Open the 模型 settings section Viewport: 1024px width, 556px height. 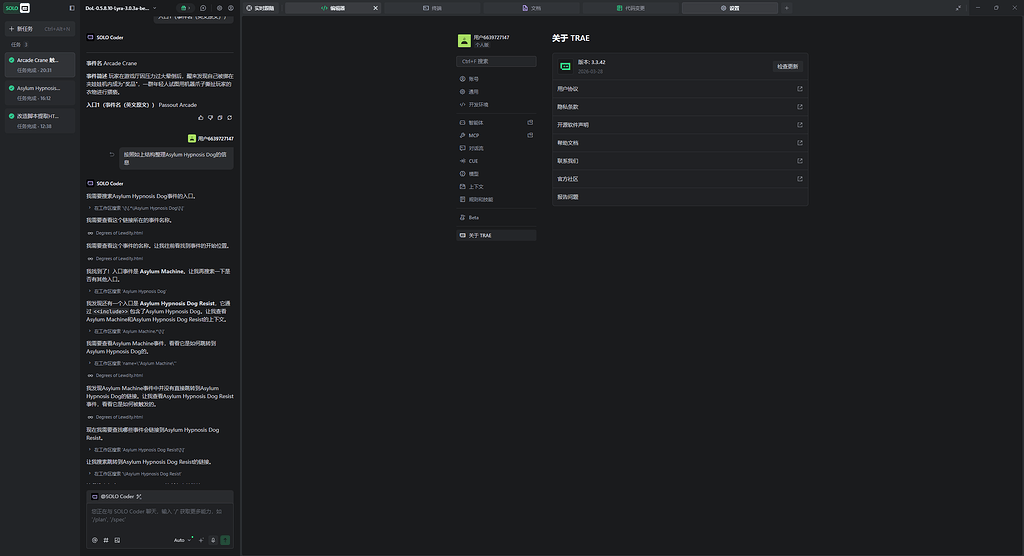496,174
